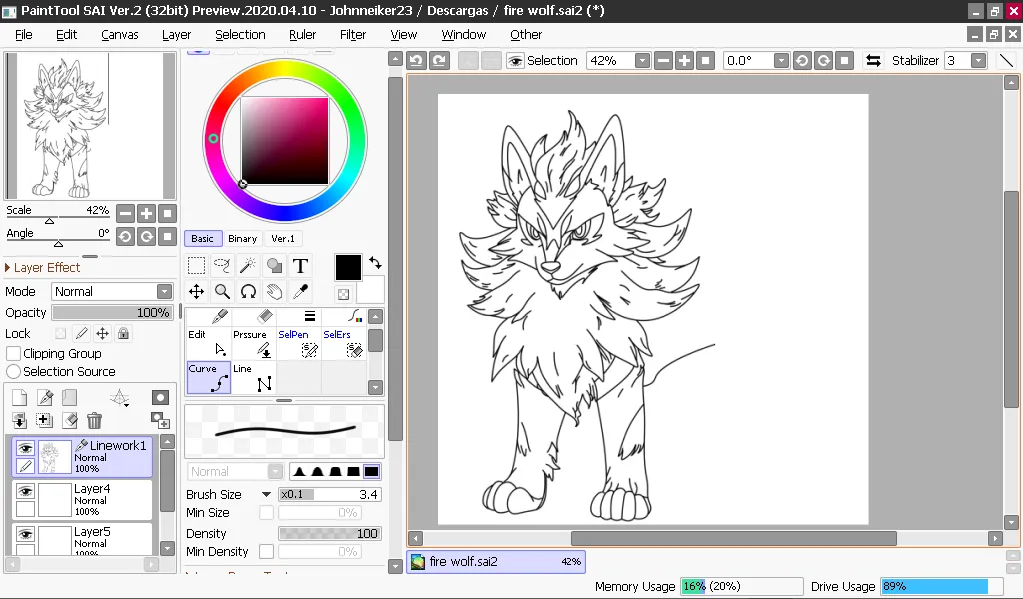
Task: Select the Prssure linework tool
Action: point(254,343)
